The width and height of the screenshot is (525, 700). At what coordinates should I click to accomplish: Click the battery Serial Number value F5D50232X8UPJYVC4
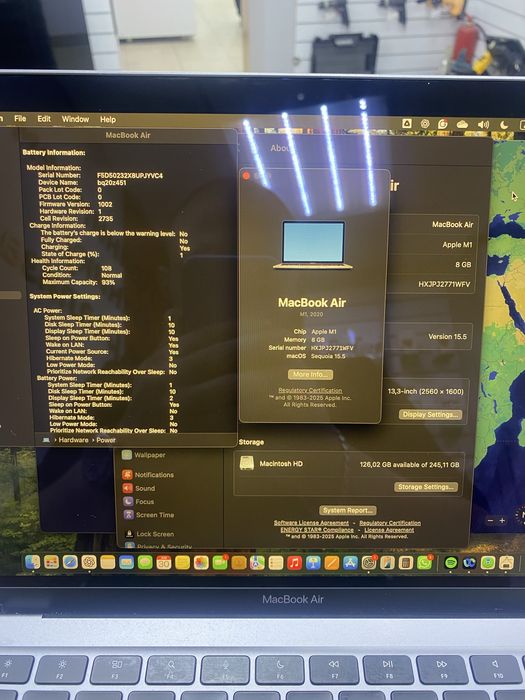click(130, 175)
